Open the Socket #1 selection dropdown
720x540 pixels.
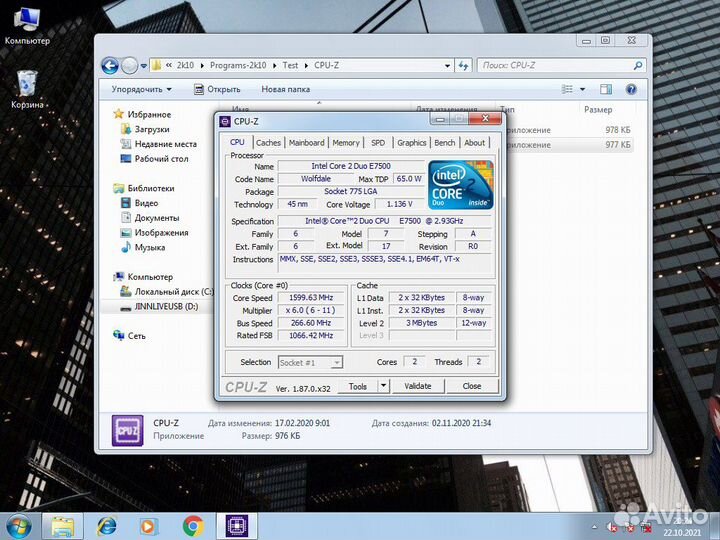(310, 363)
